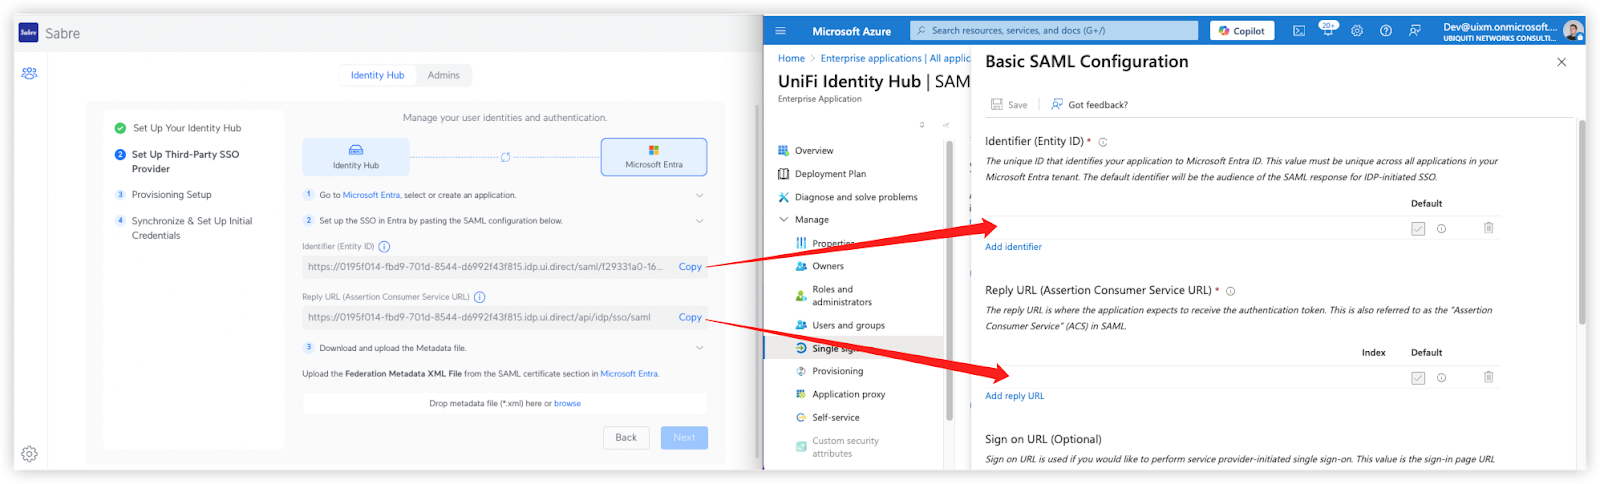Open Deployment Plan in Azure sidebar

pos(822,174)
